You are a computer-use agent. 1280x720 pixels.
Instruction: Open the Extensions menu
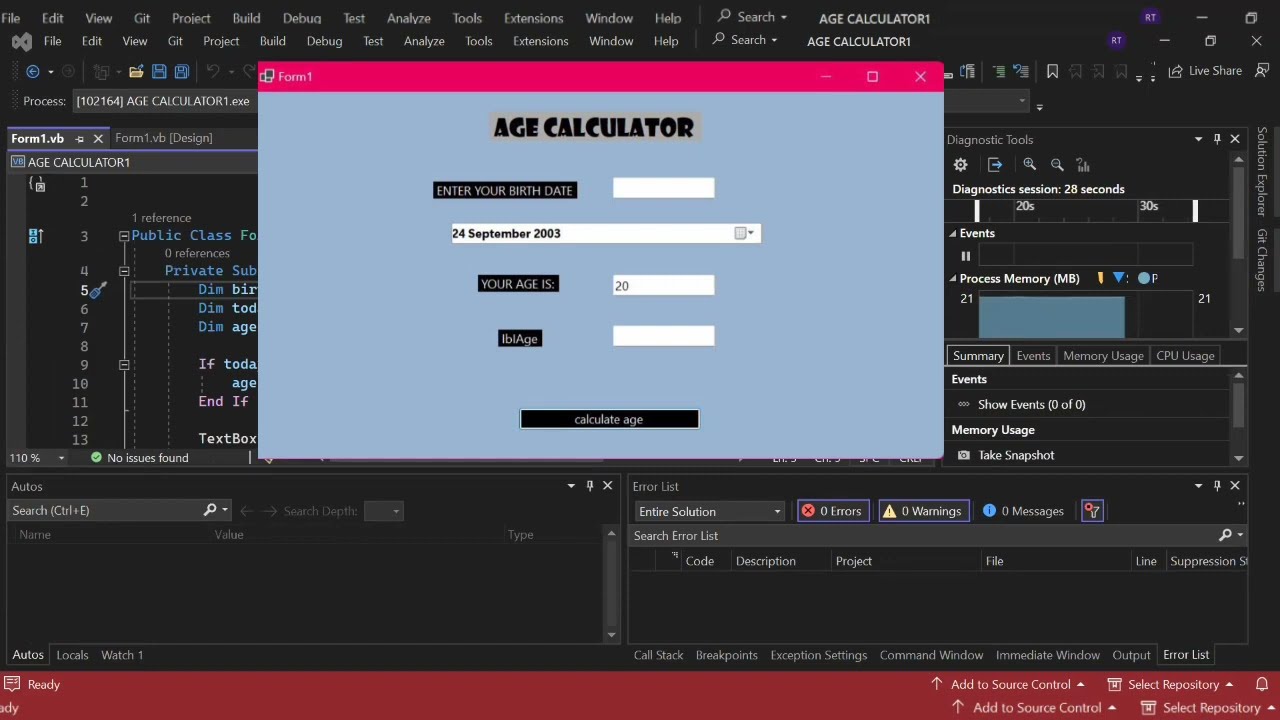pos(540,41)
